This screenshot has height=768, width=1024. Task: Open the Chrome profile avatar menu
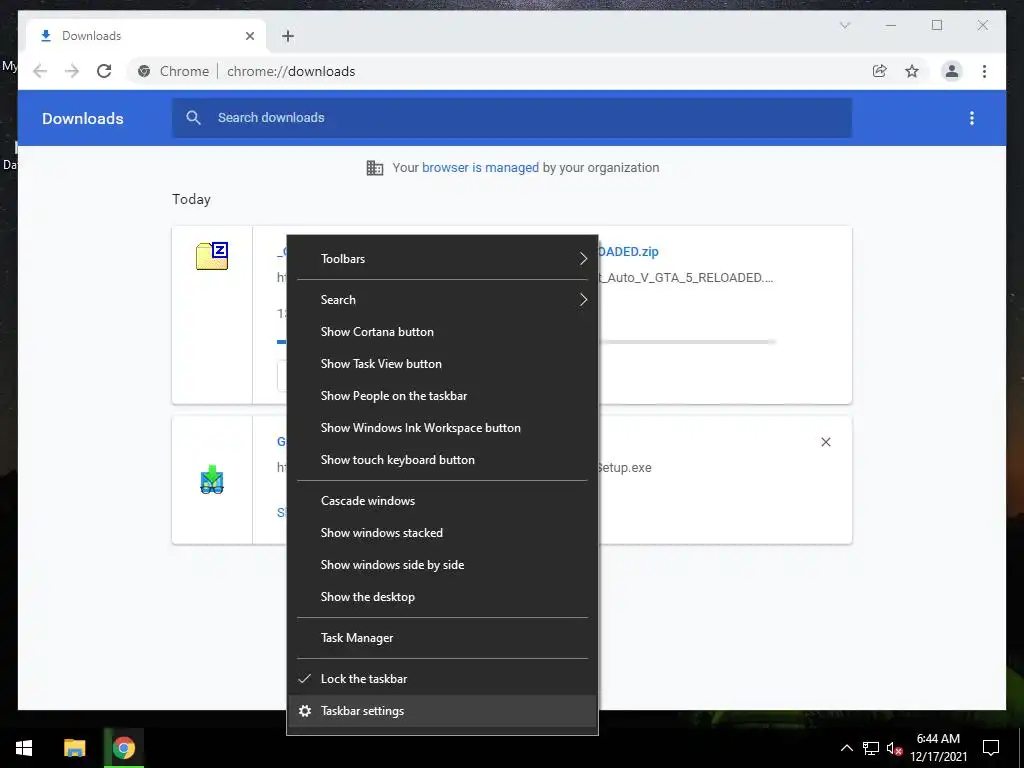[952, 71]
